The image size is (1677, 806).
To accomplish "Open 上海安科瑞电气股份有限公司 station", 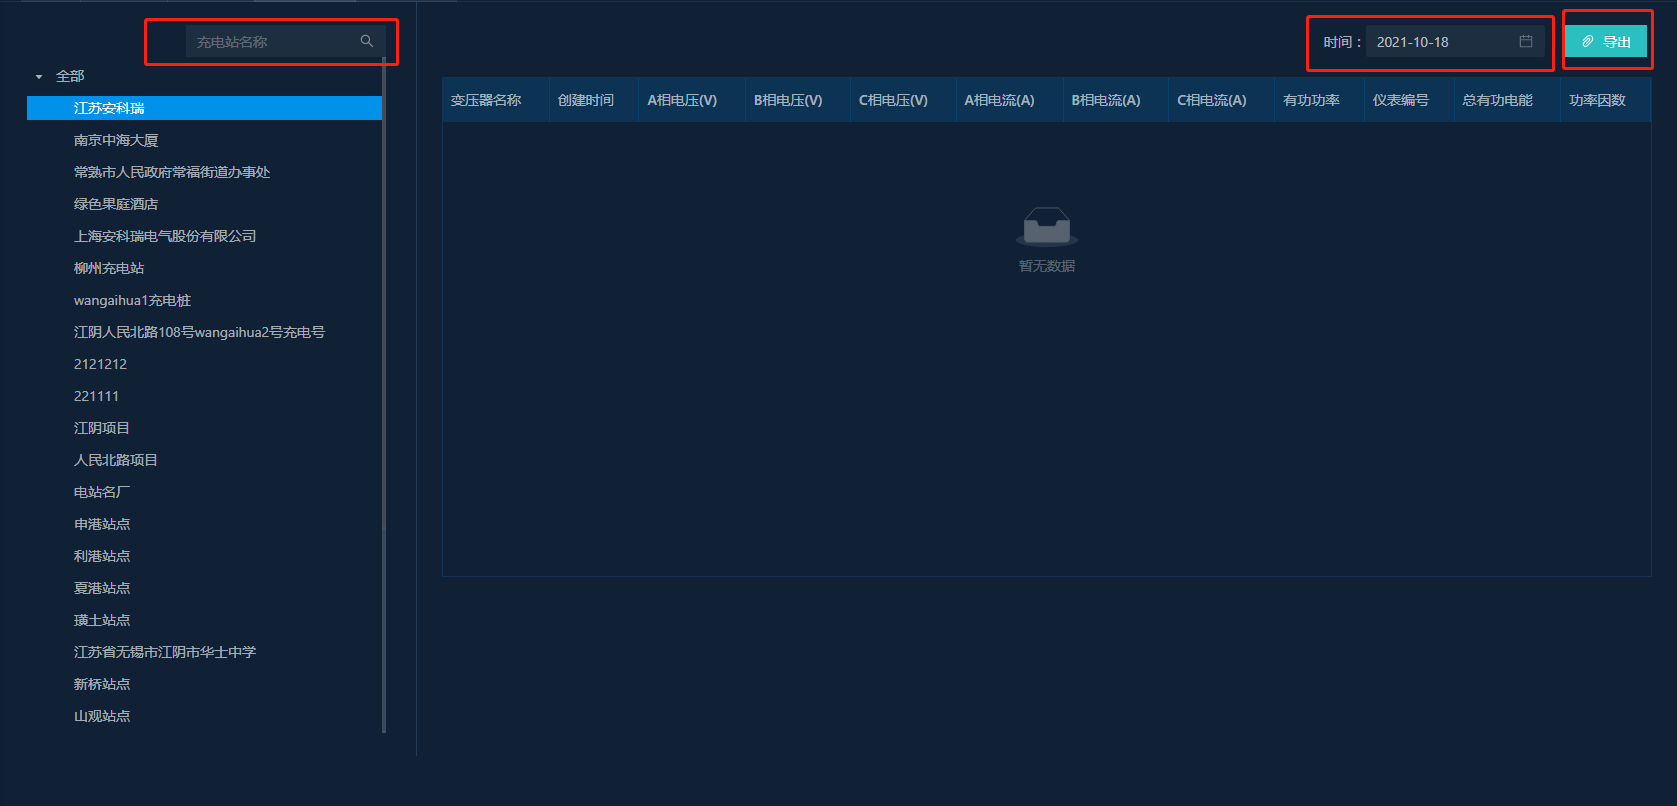I will click(165, 236).
